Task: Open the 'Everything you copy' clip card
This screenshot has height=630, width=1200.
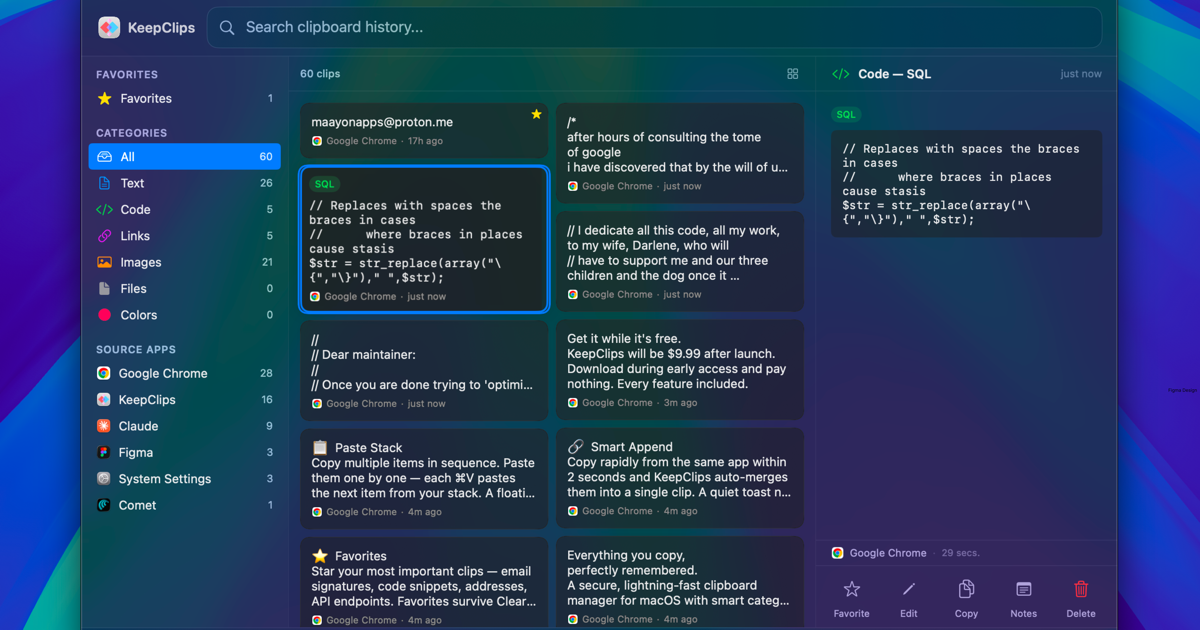Action: (x=680, y=584)
